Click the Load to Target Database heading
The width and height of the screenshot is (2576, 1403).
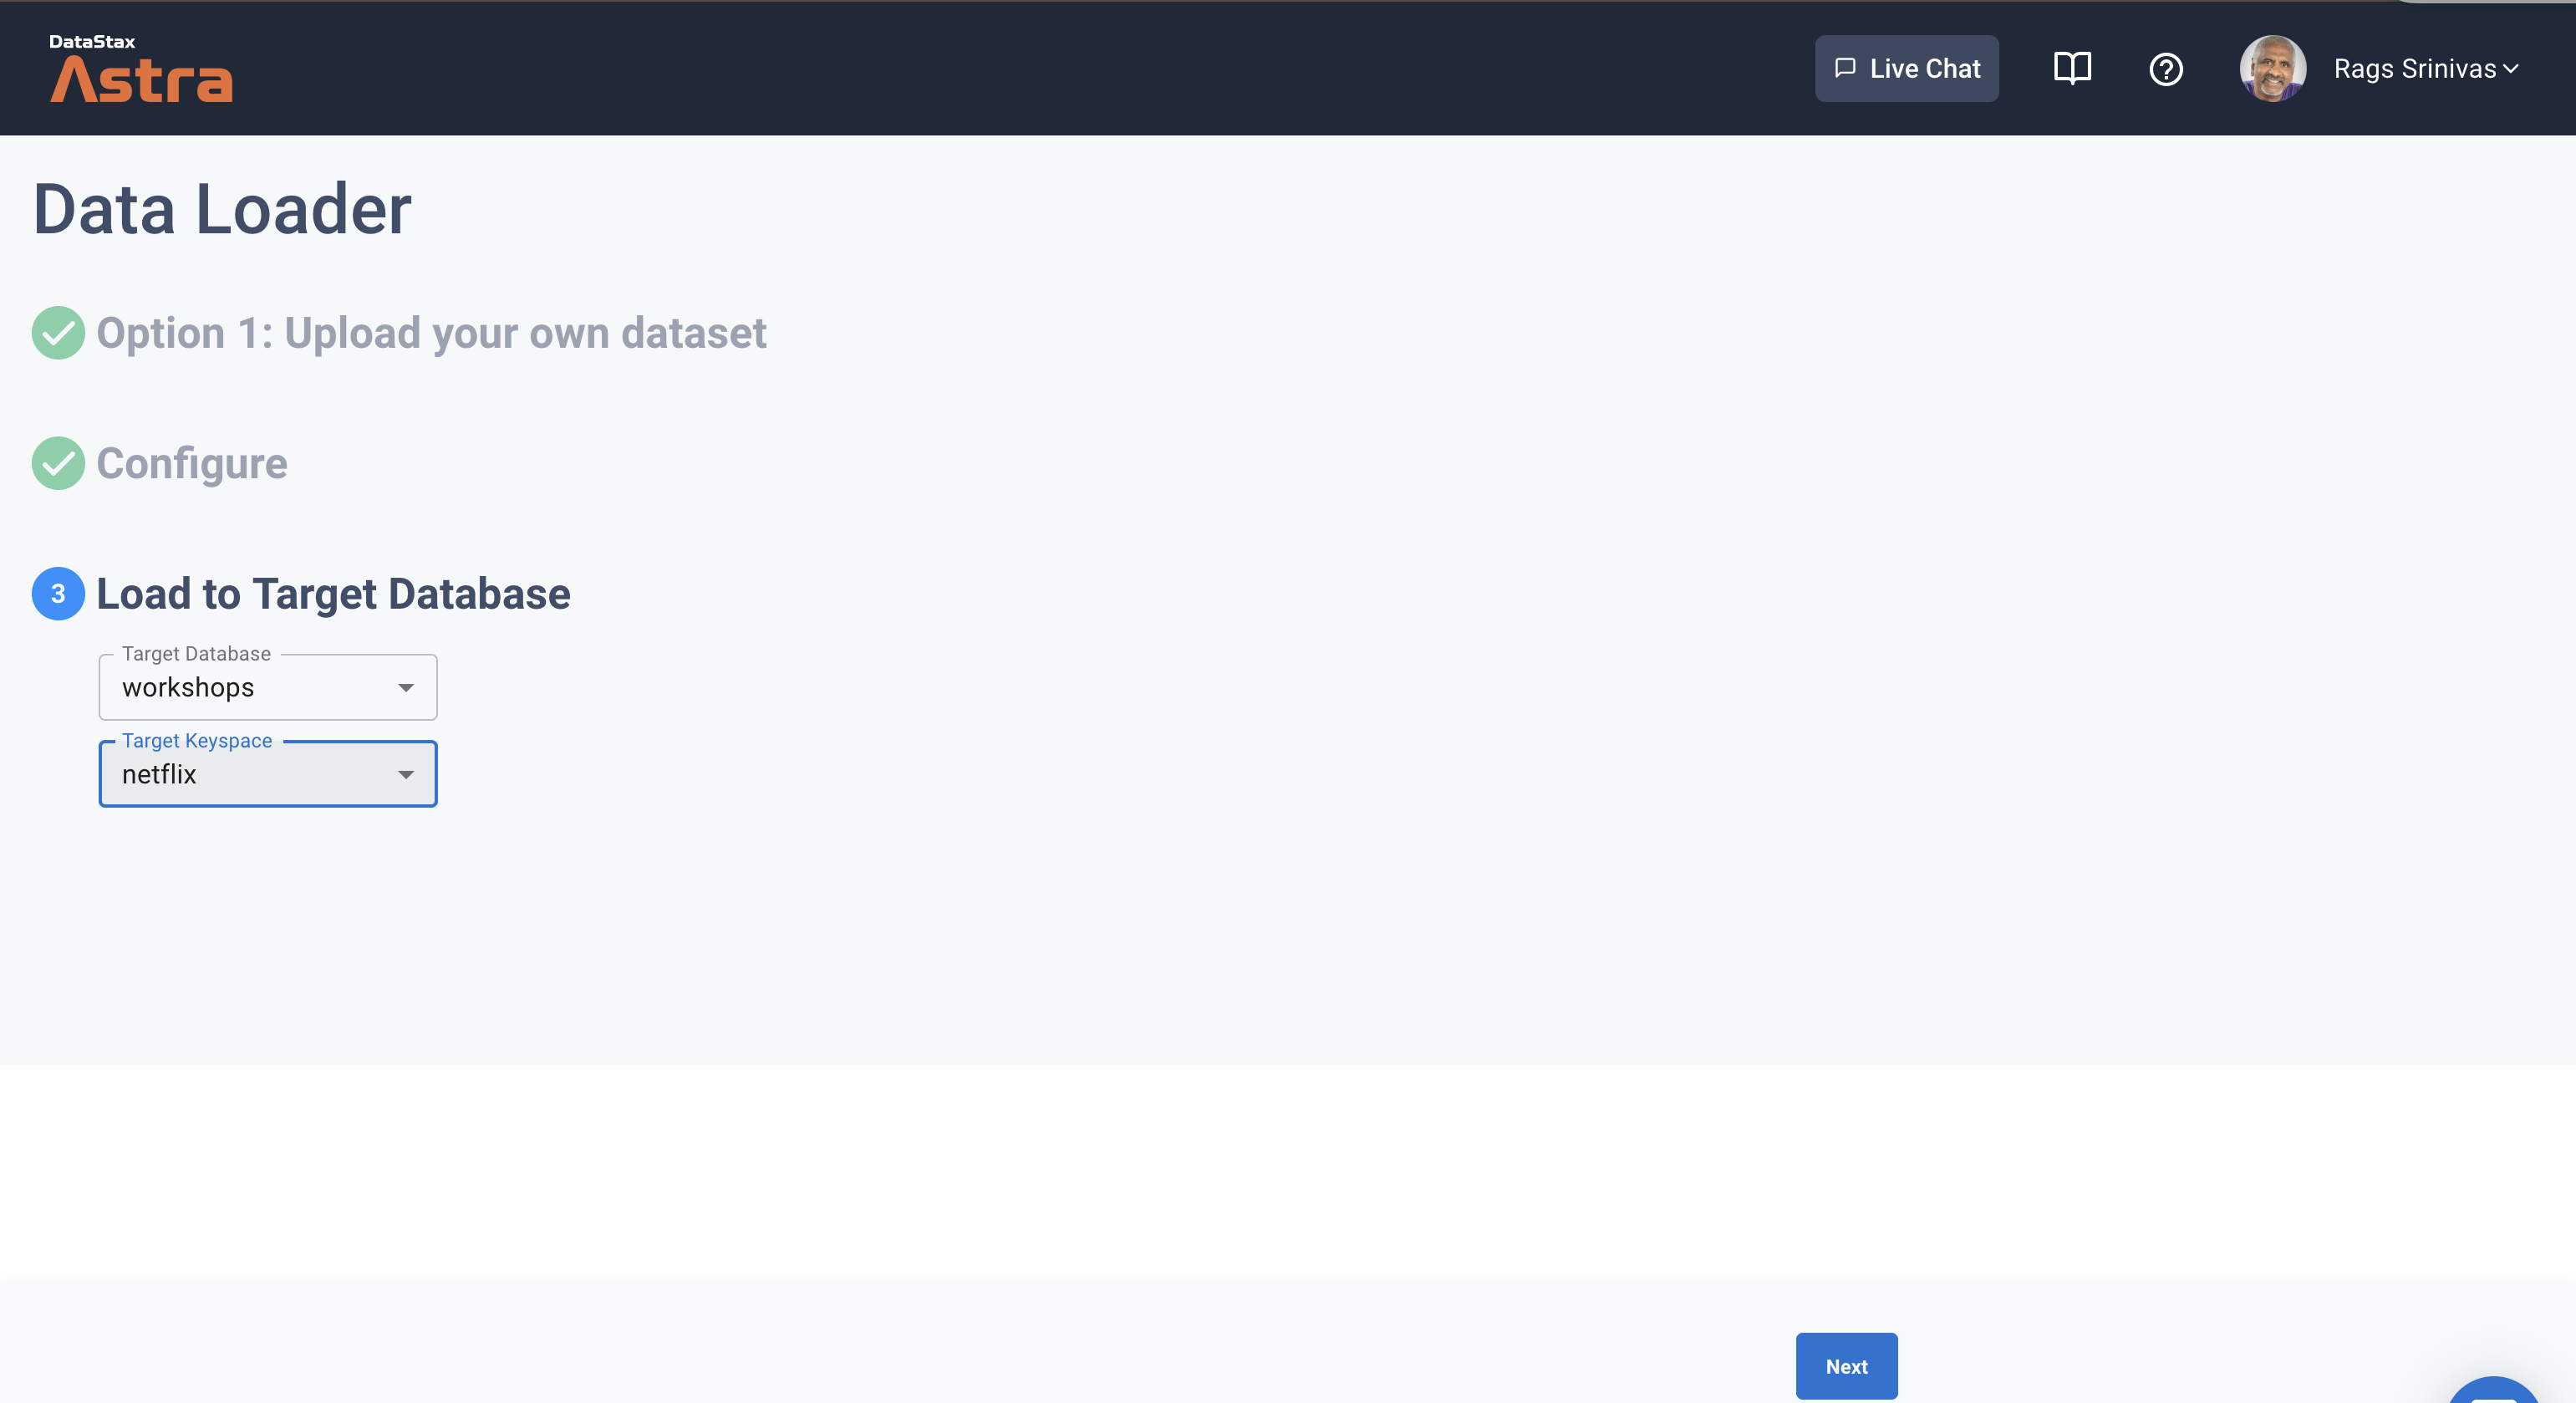(x=333, y=594)
